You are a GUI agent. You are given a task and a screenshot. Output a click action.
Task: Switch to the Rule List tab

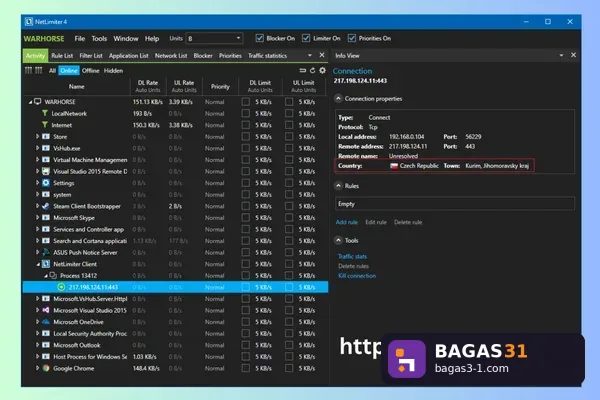[62, 56]
